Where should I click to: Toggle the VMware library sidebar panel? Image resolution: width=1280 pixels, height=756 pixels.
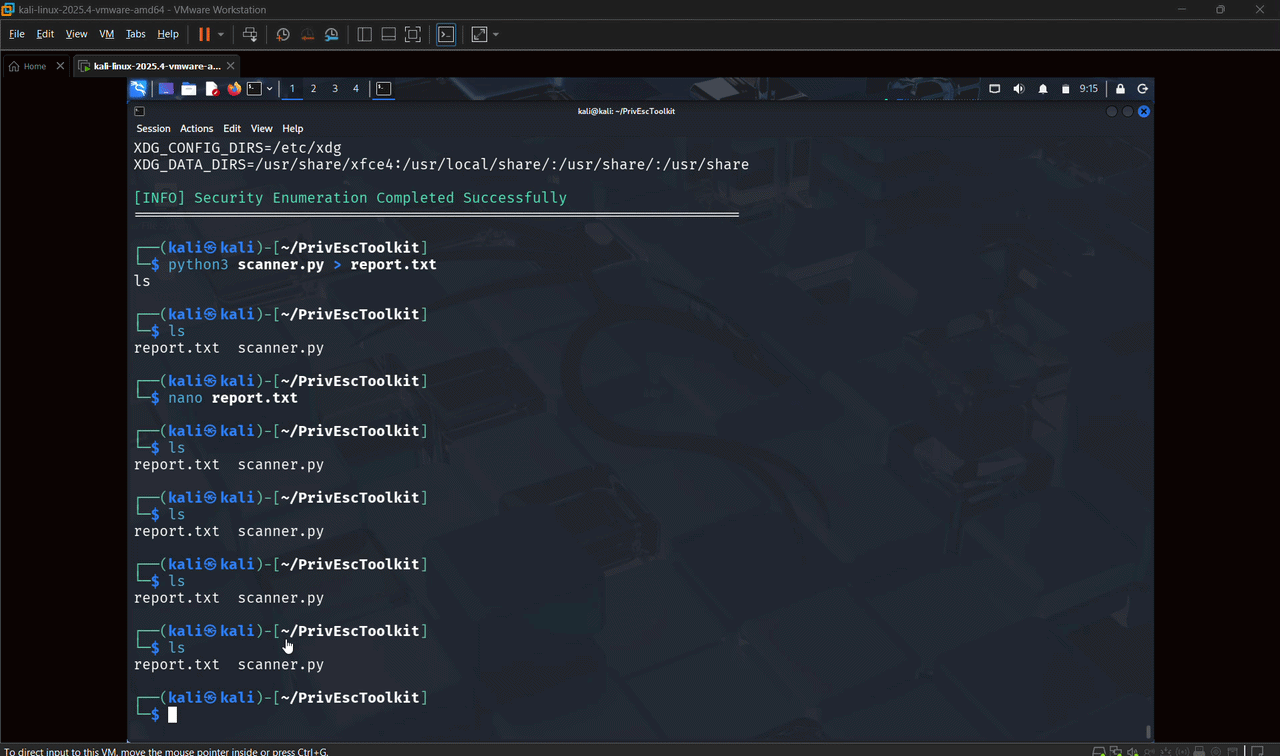tap(364, 34)
